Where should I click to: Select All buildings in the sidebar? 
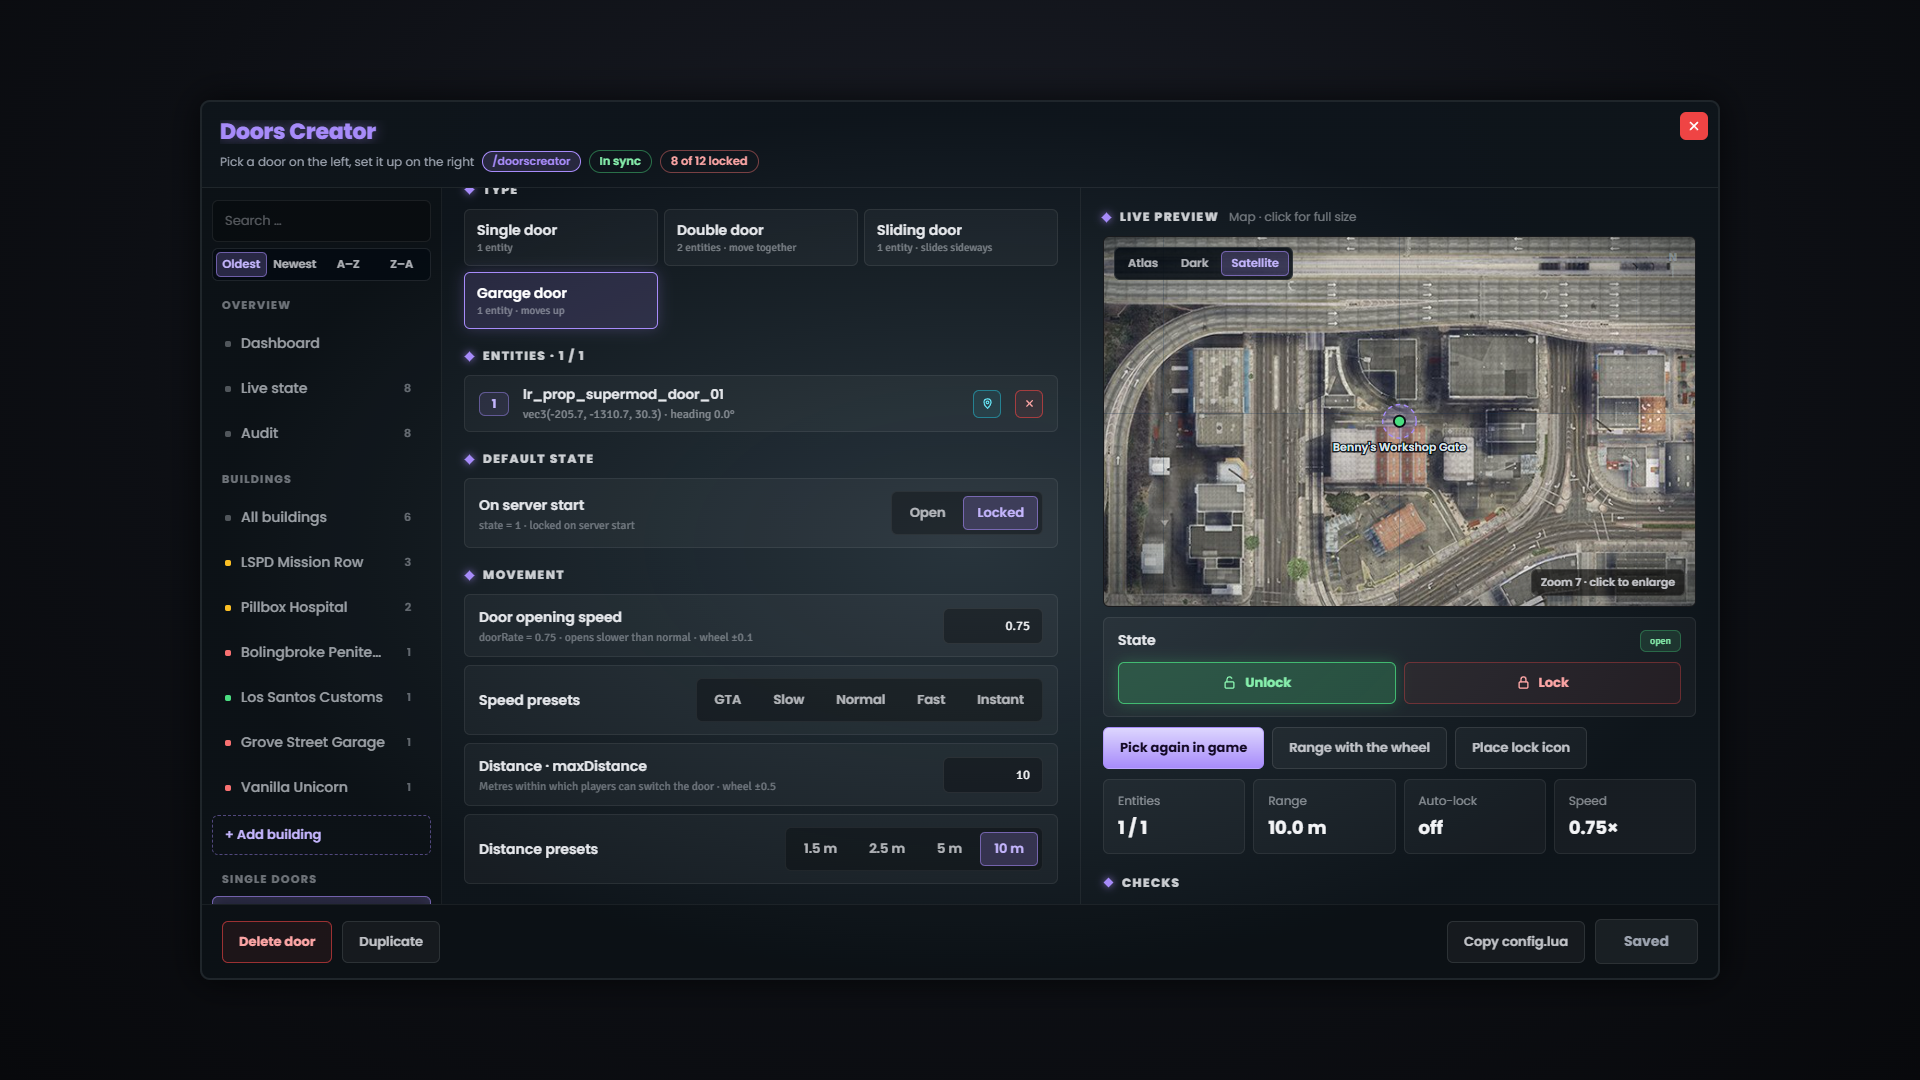[x=321, y=517]
